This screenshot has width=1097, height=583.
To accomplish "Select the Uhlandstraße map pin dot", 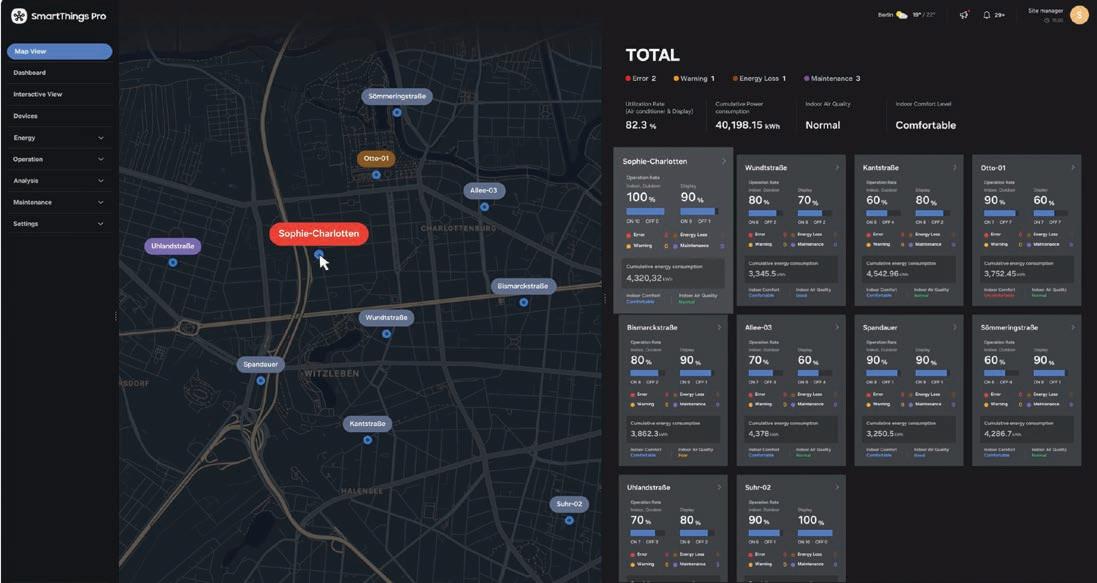I will [x=173, y=262].
